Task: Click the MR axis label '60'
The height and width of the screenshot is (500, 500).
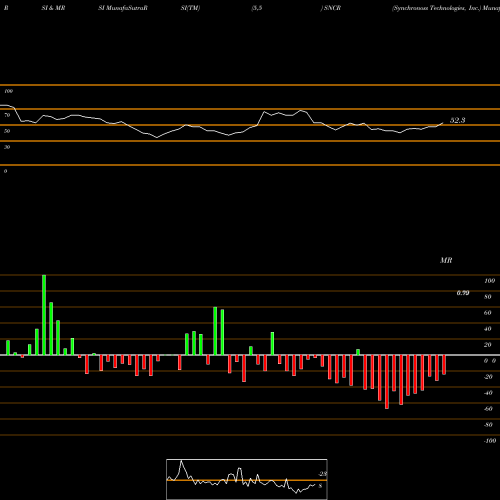Action: click(487, 313)
